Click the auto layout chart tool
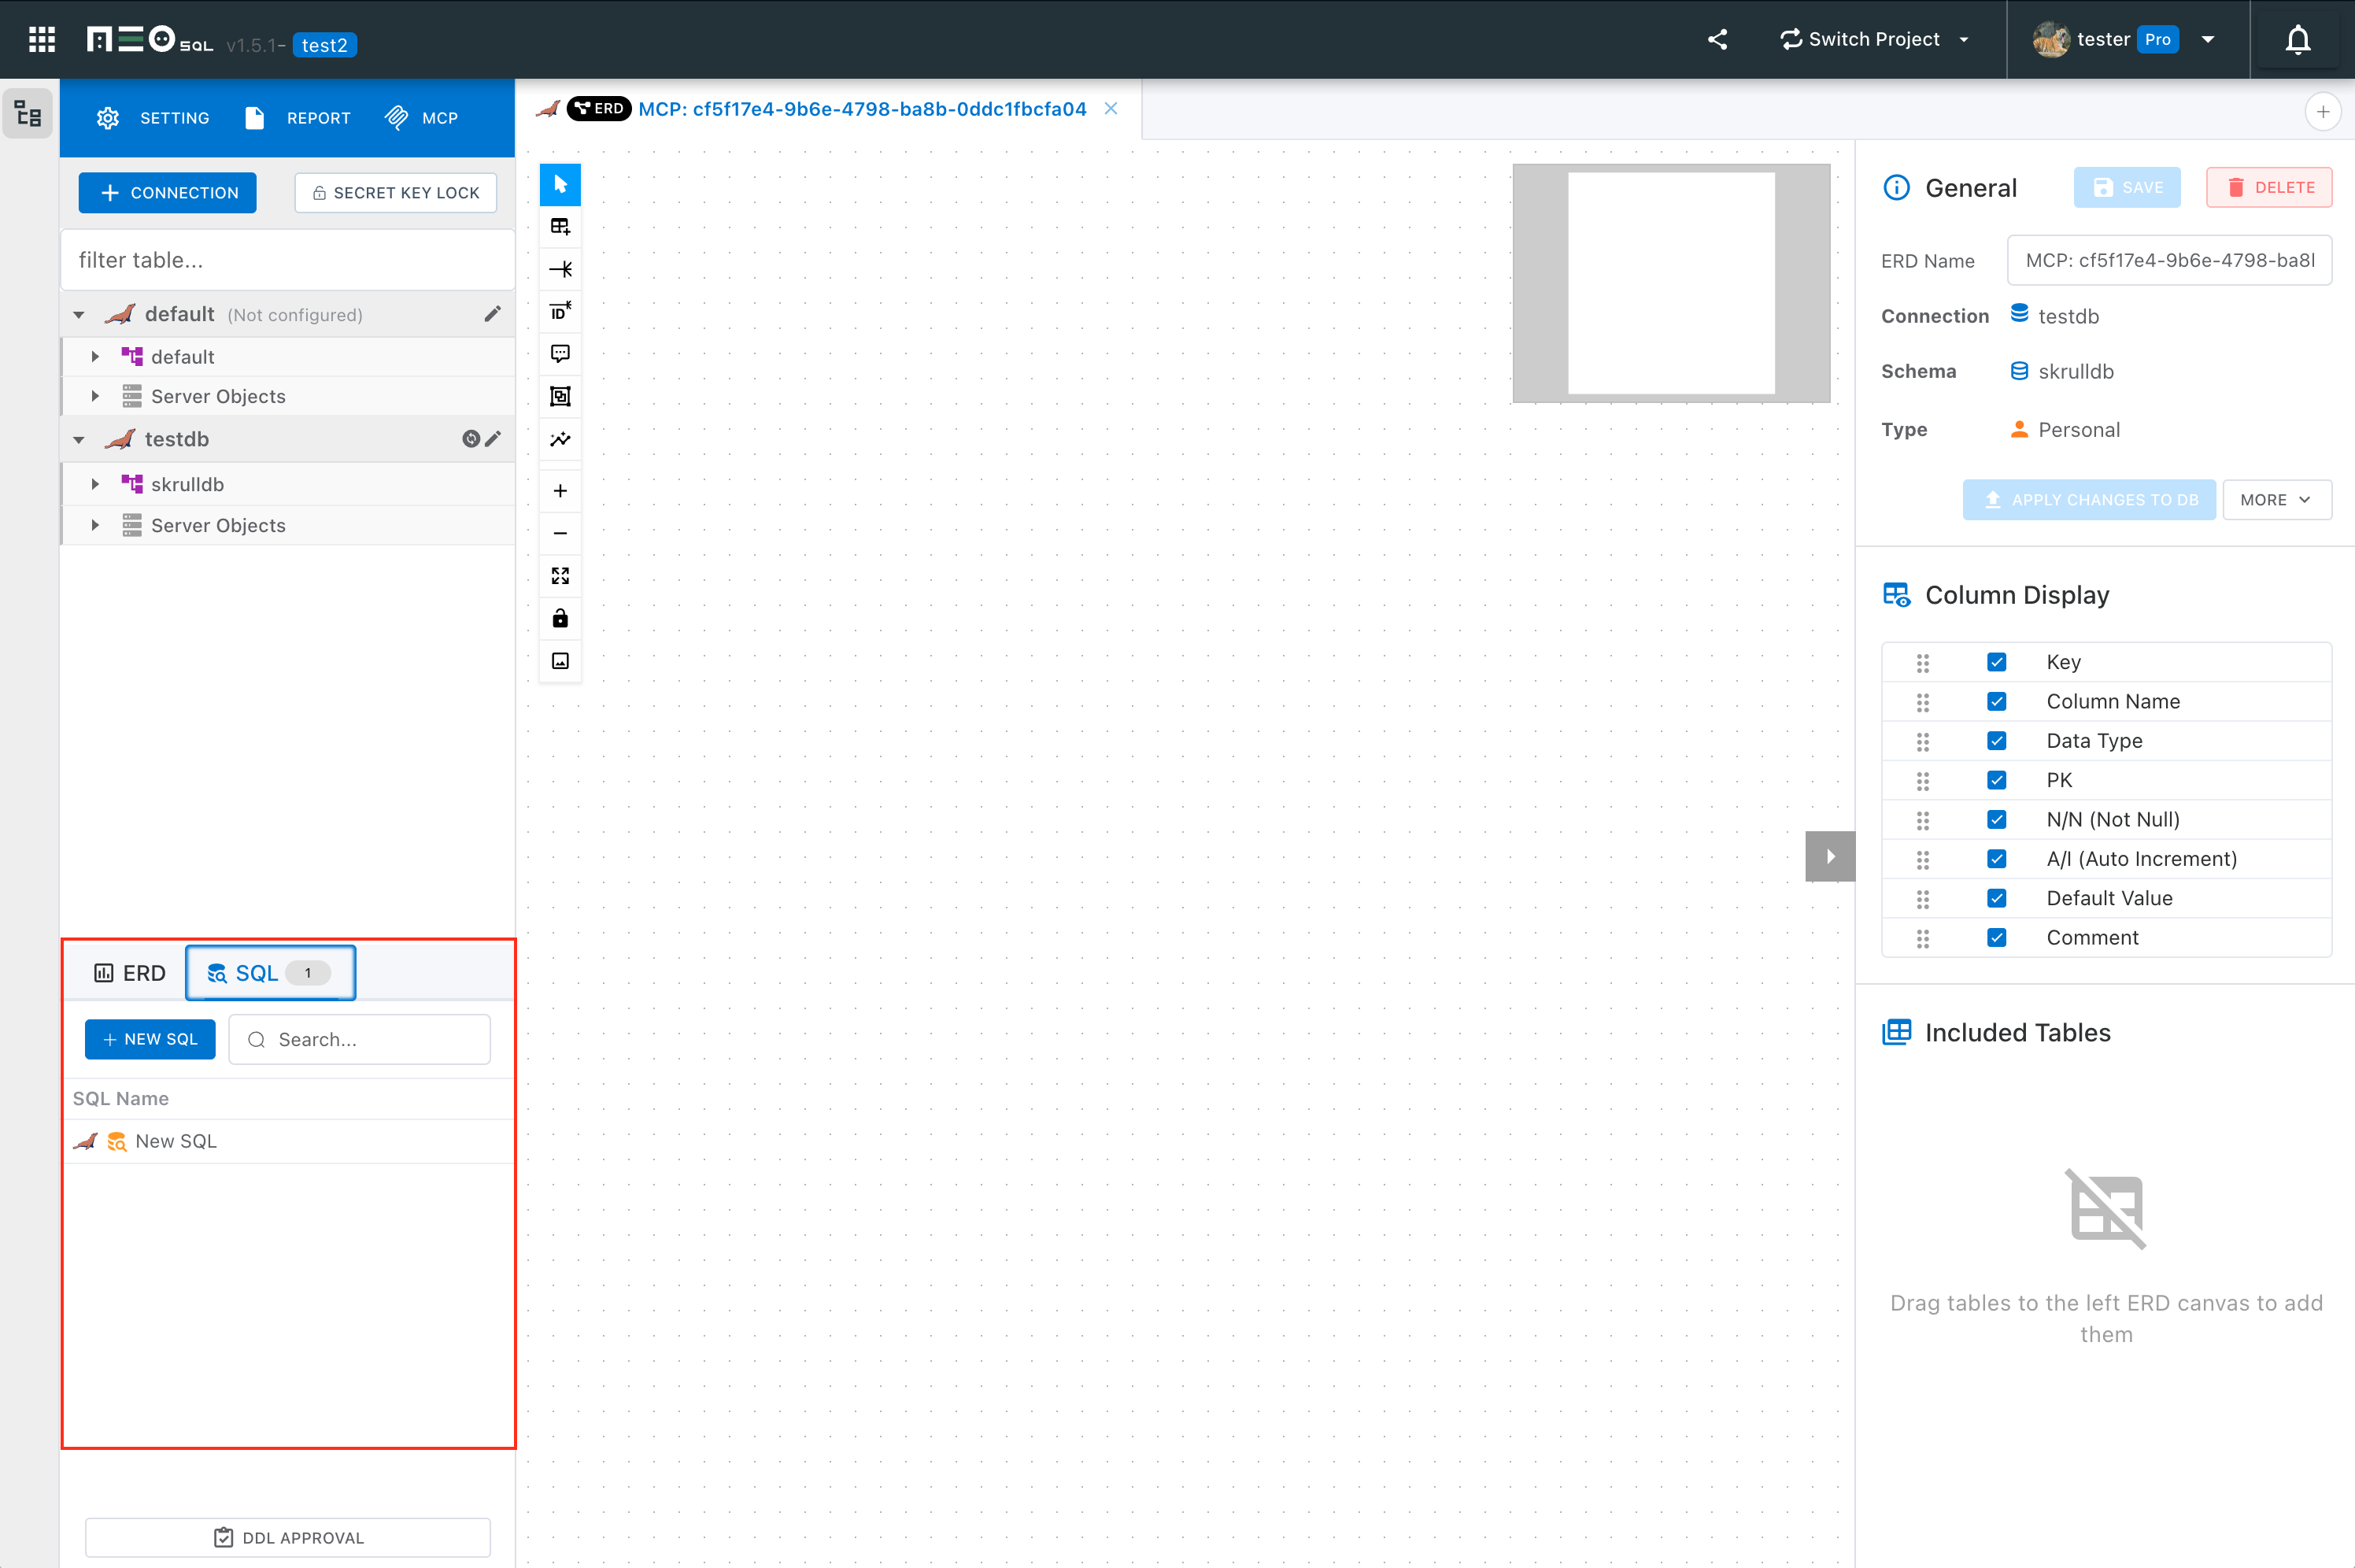Screen dimensions: 2355x1568 click(560, 439)
